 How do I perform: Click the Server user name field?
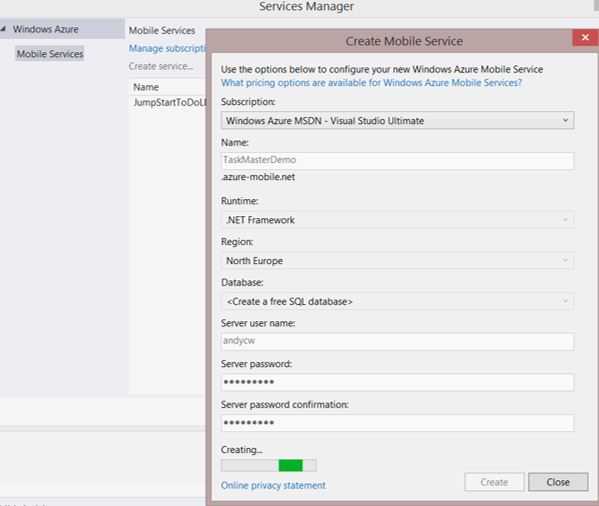point(397,341)
